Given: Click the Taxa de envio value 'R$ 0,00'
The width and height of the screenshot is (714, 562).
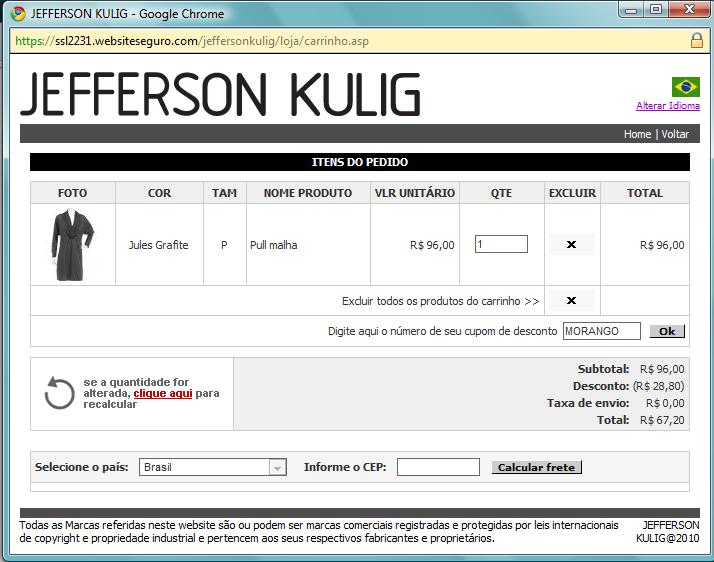Looking at the screenshot, I should coord(665,403).
